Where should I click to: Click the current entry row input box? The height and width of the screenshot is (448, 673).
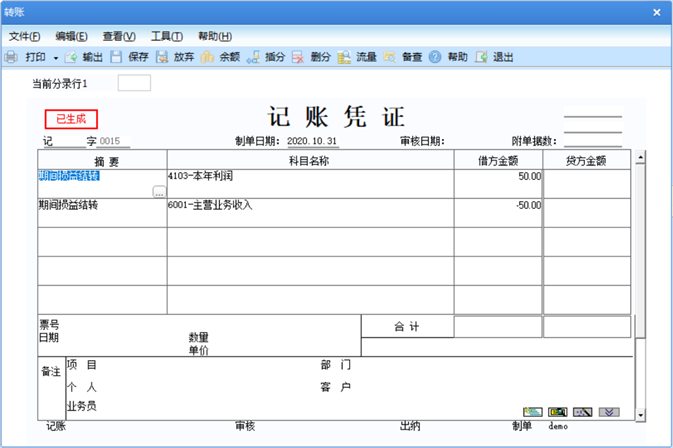coord(134,83)
